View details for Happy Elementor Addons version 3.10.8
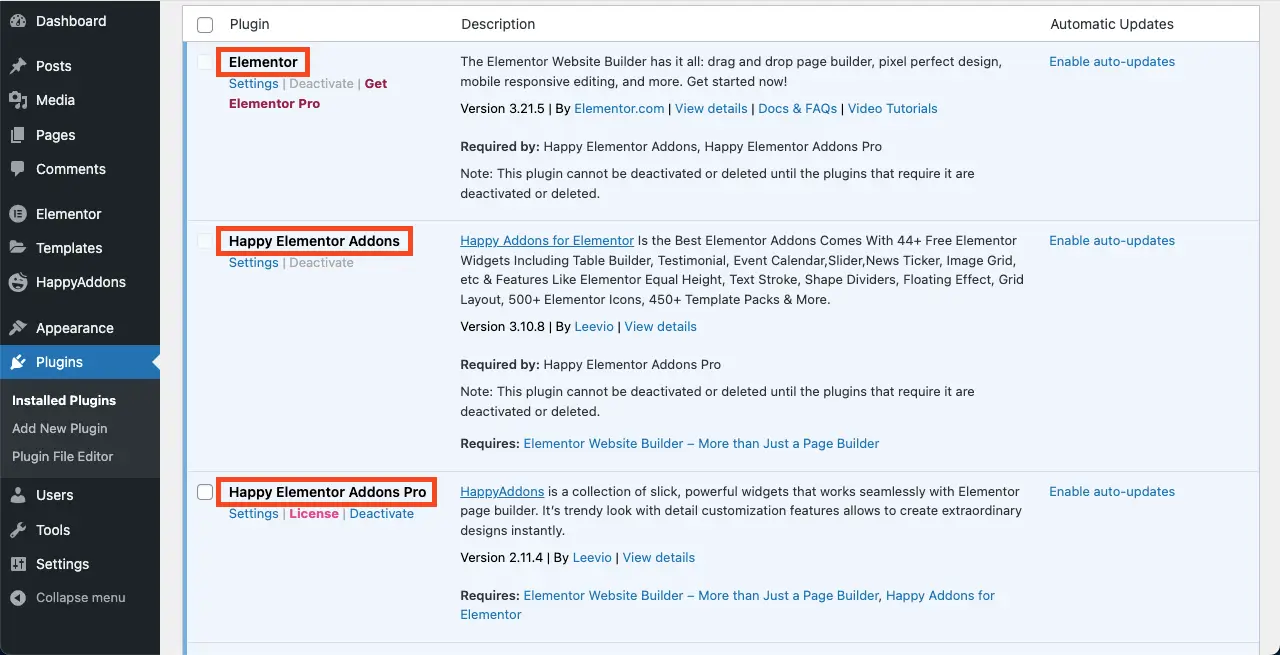 (x=661, y=327)
